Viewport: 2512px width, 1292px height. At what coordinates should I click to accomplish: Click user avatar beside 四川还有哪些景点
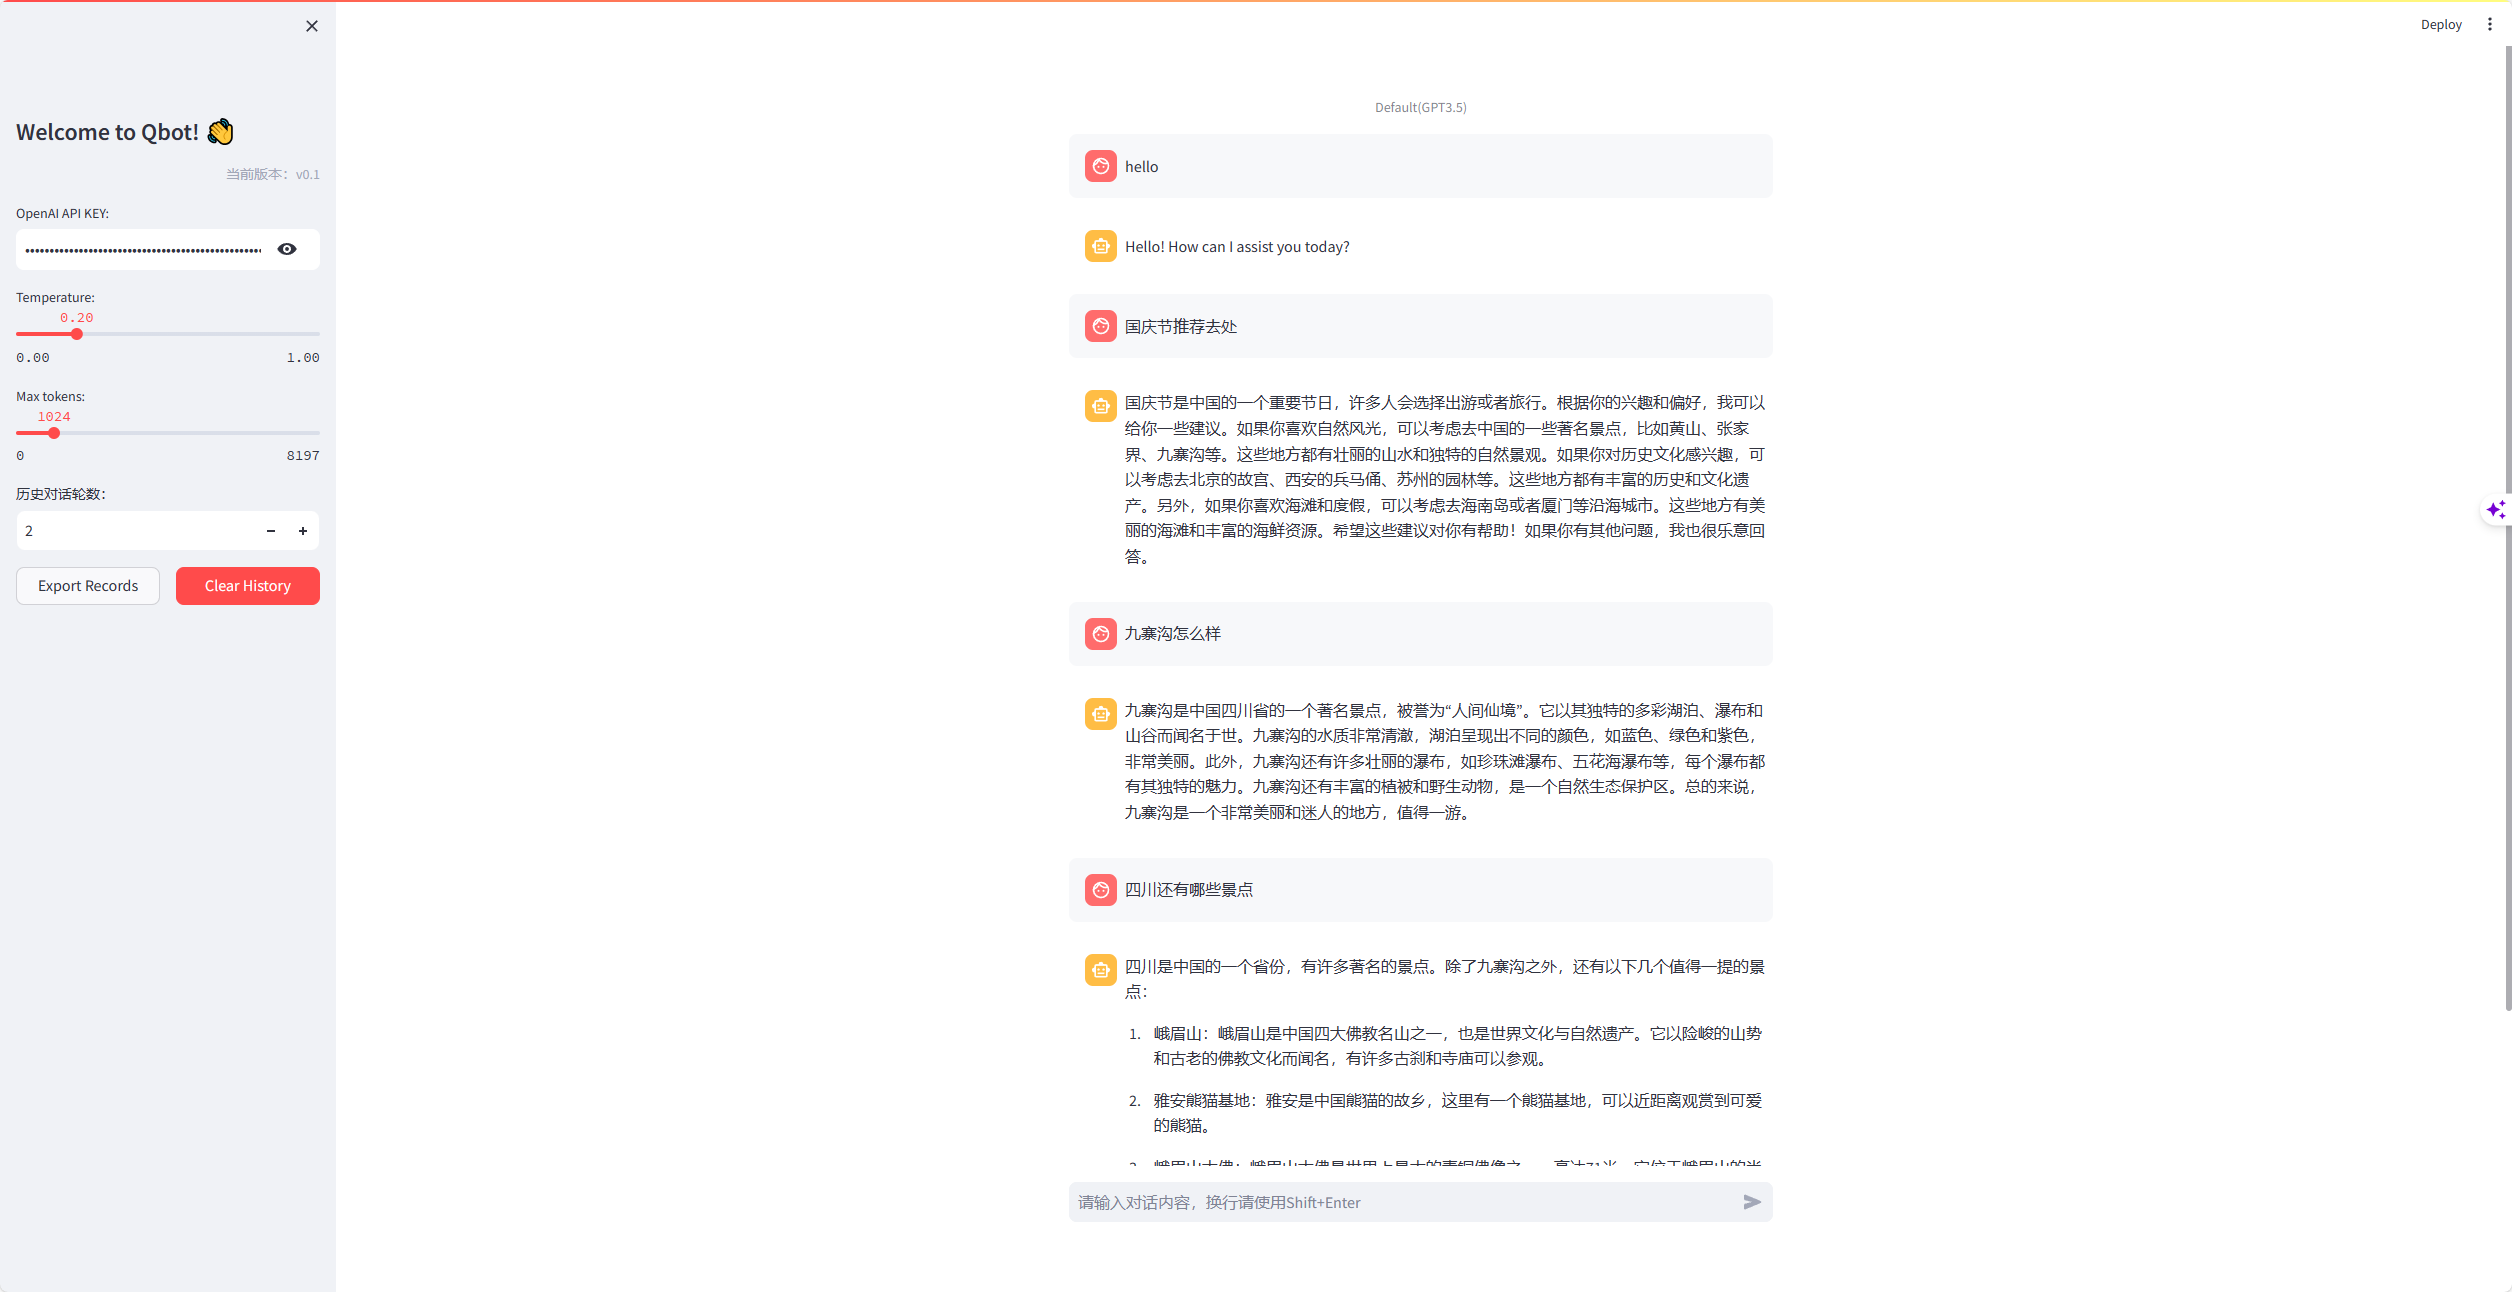1100,889
